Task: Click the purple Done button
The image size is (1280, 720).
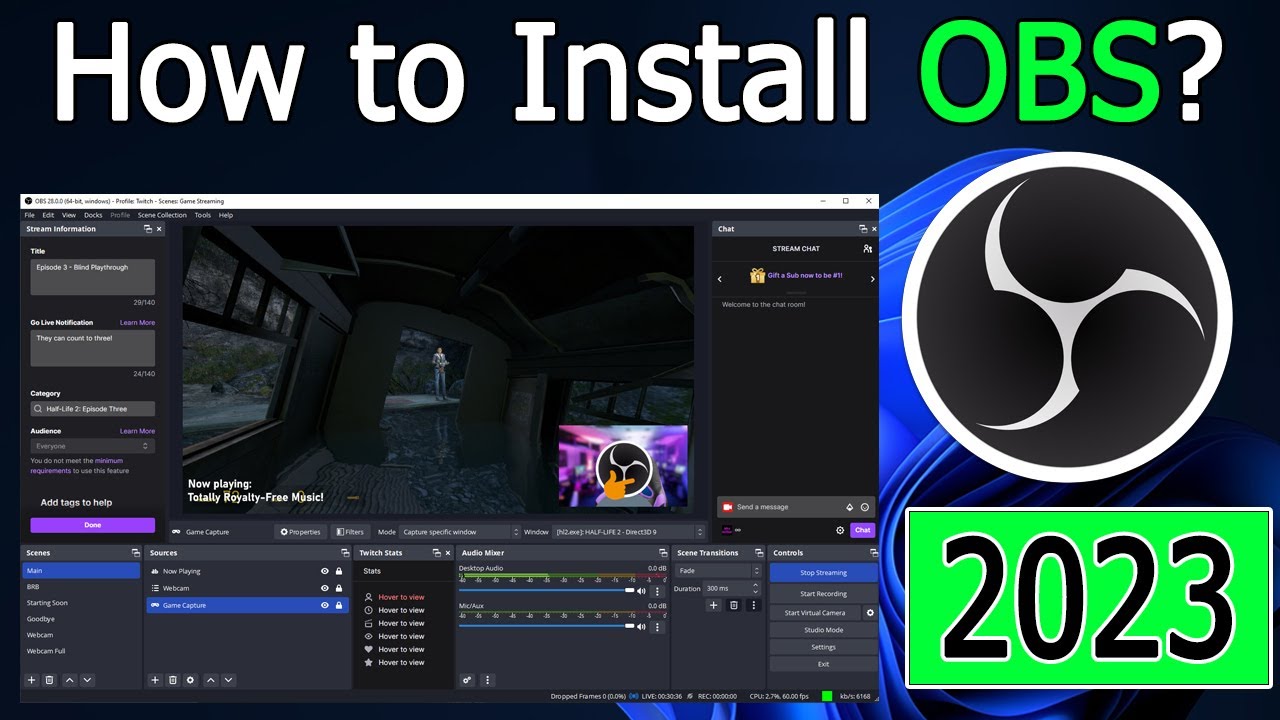Action: [92, 525]
